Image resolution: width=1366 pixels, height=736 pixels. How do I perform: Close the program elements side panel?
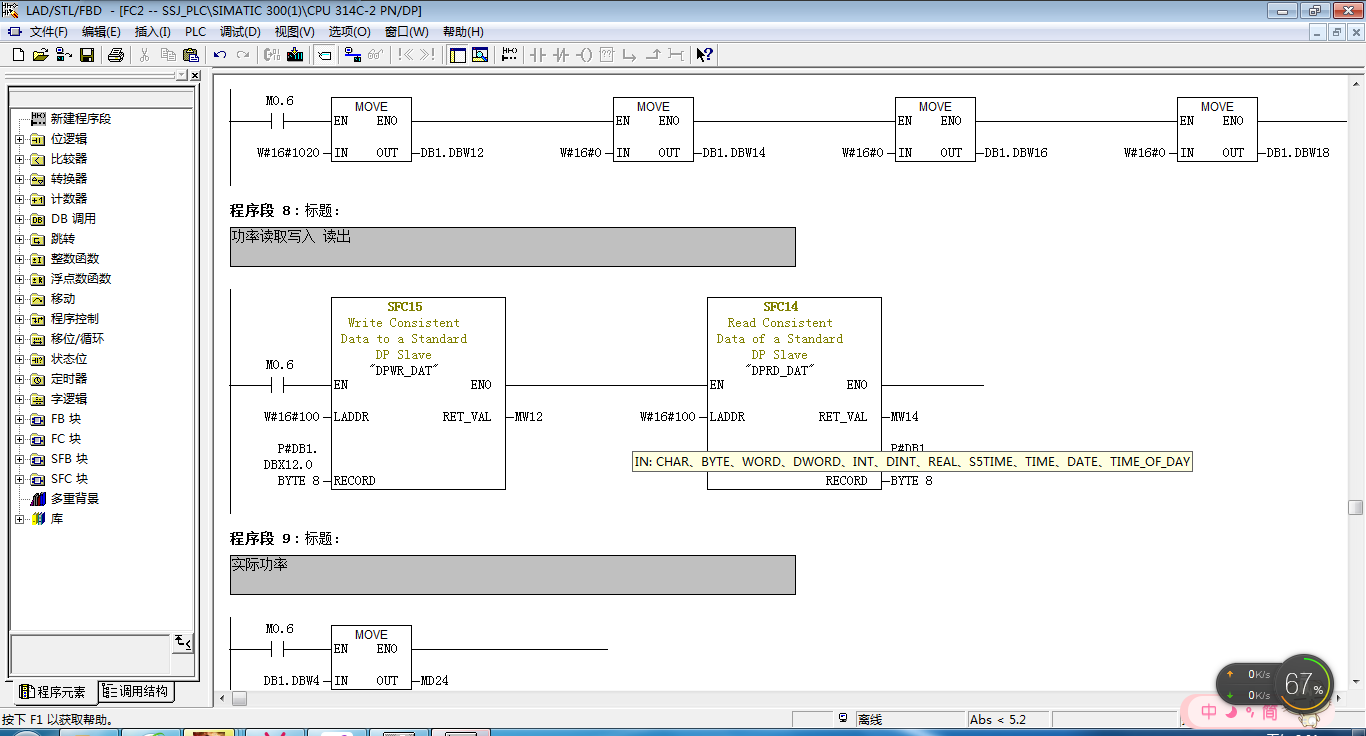(194, 76)
